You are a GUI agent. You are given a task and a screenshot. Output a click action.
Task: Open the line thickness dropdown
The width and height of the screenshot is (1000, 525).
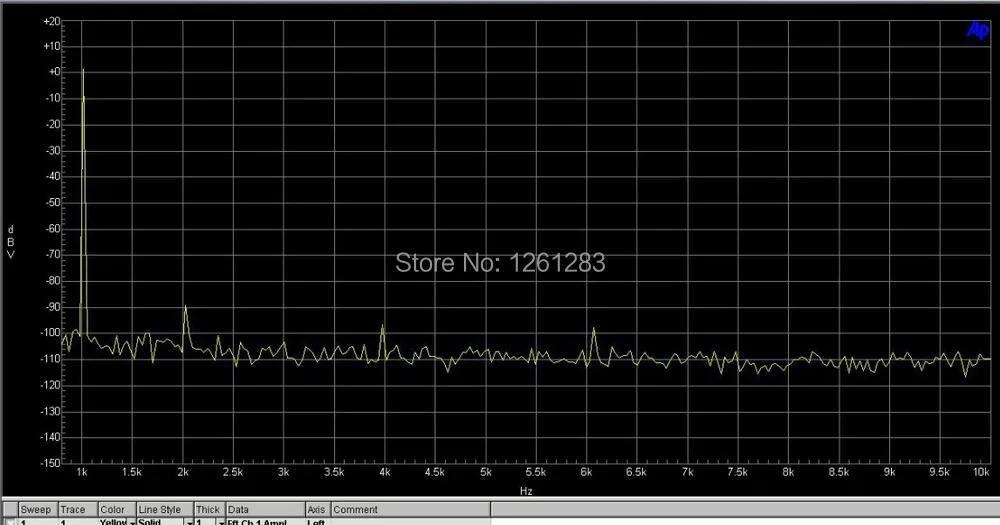[221, 522]
